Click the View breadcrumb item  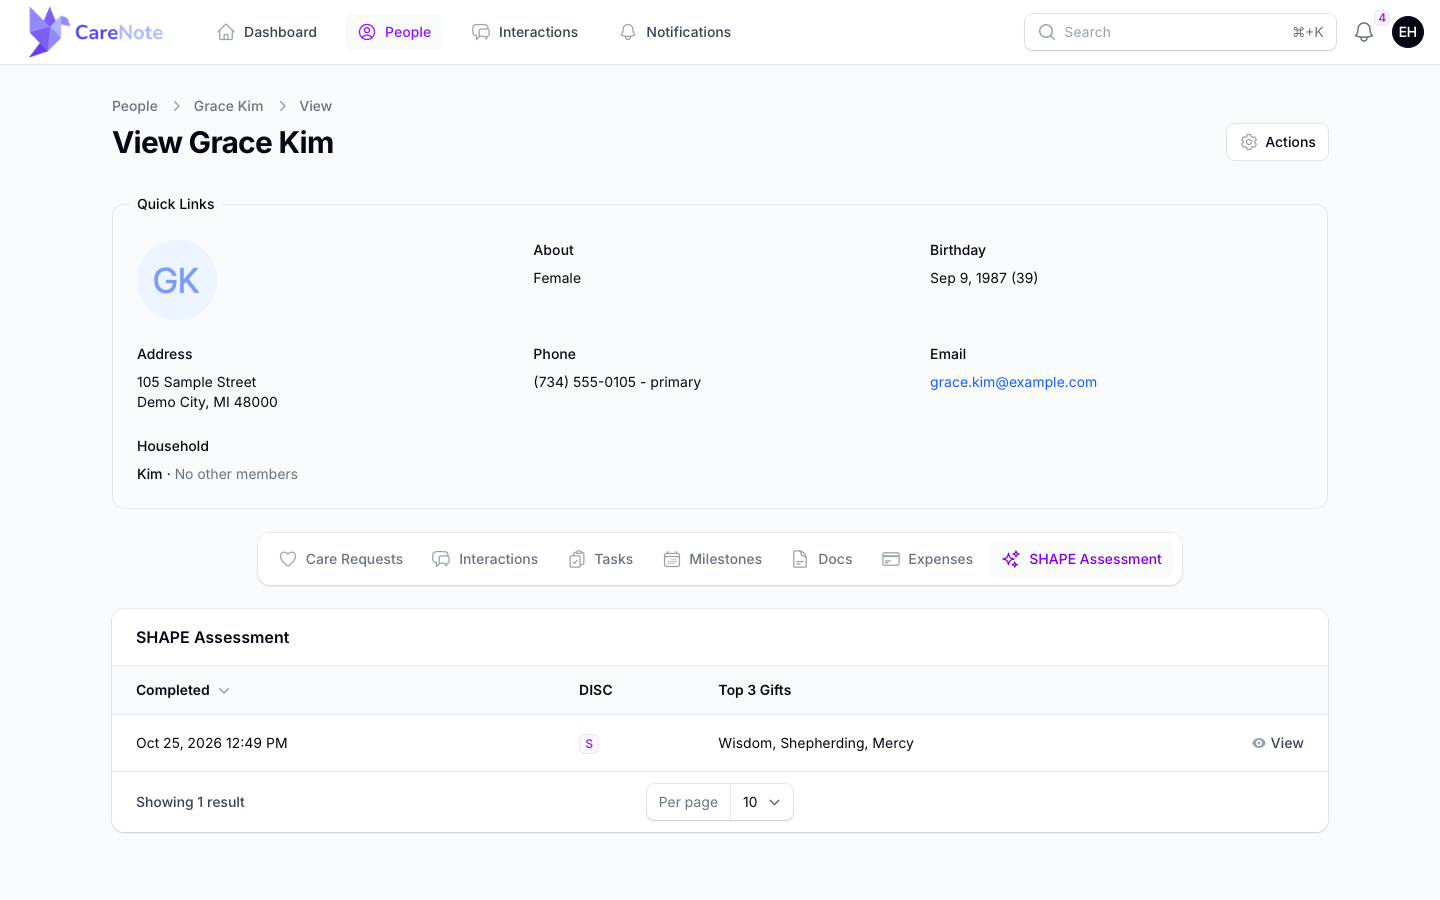(x=316, y=106)
